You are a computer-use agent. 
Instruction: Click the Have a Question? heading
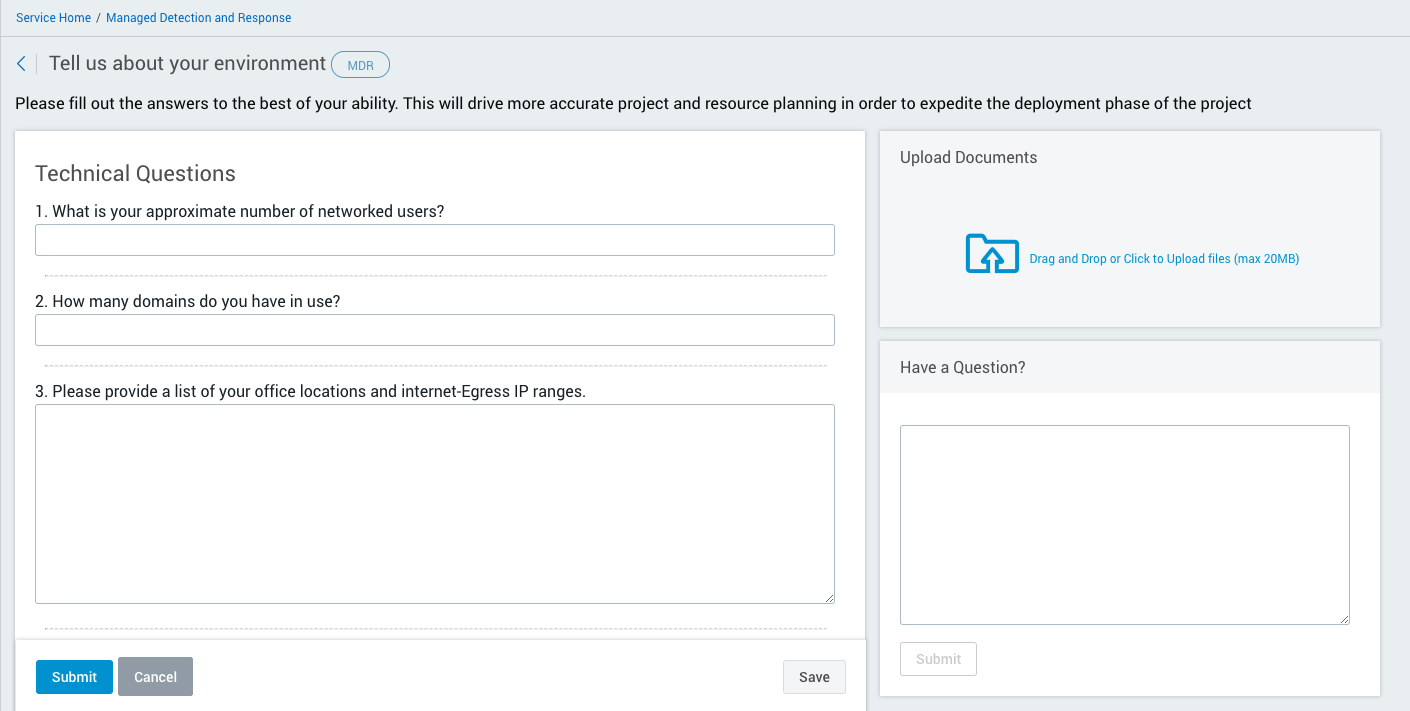click(962, 367)
